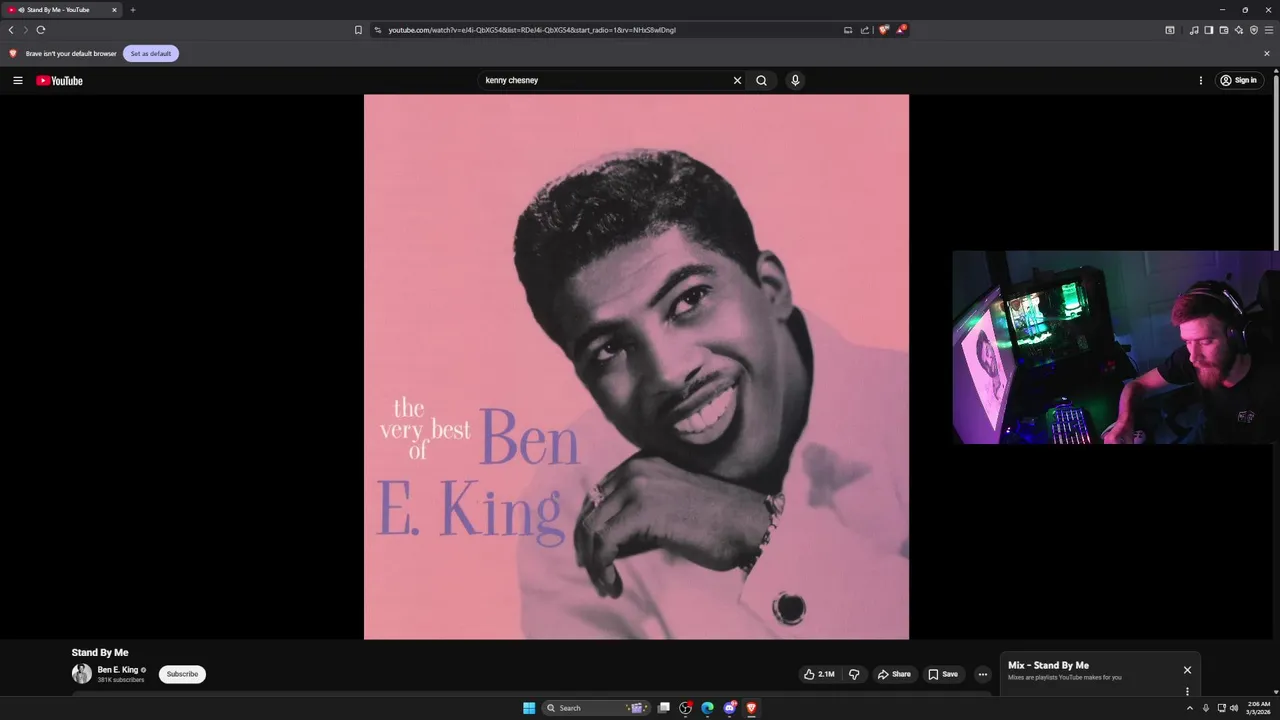The height and width of the screenshot is (720, 1280).
Task: Set Brave as default browser
Action: (x=151, y=53)
